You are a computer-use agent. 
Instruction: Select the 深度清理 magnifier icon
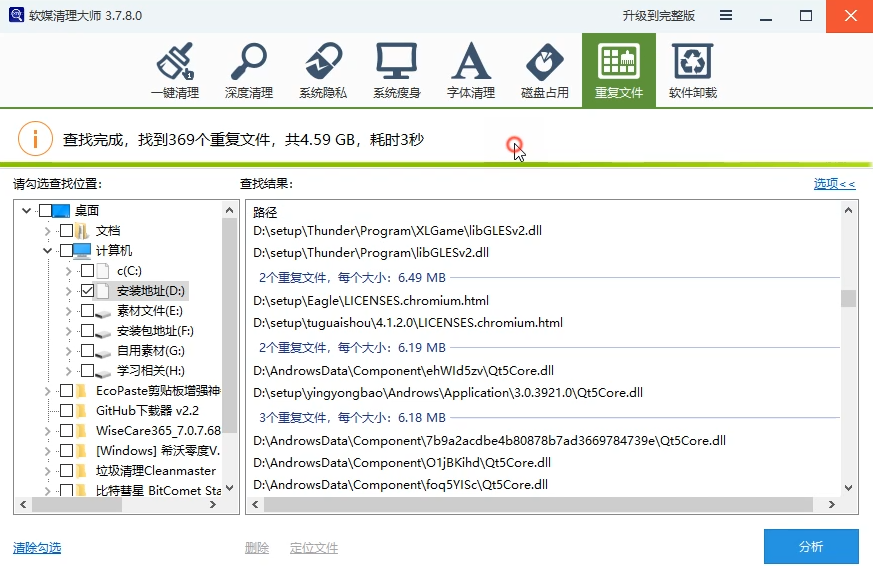click(249, 70)
